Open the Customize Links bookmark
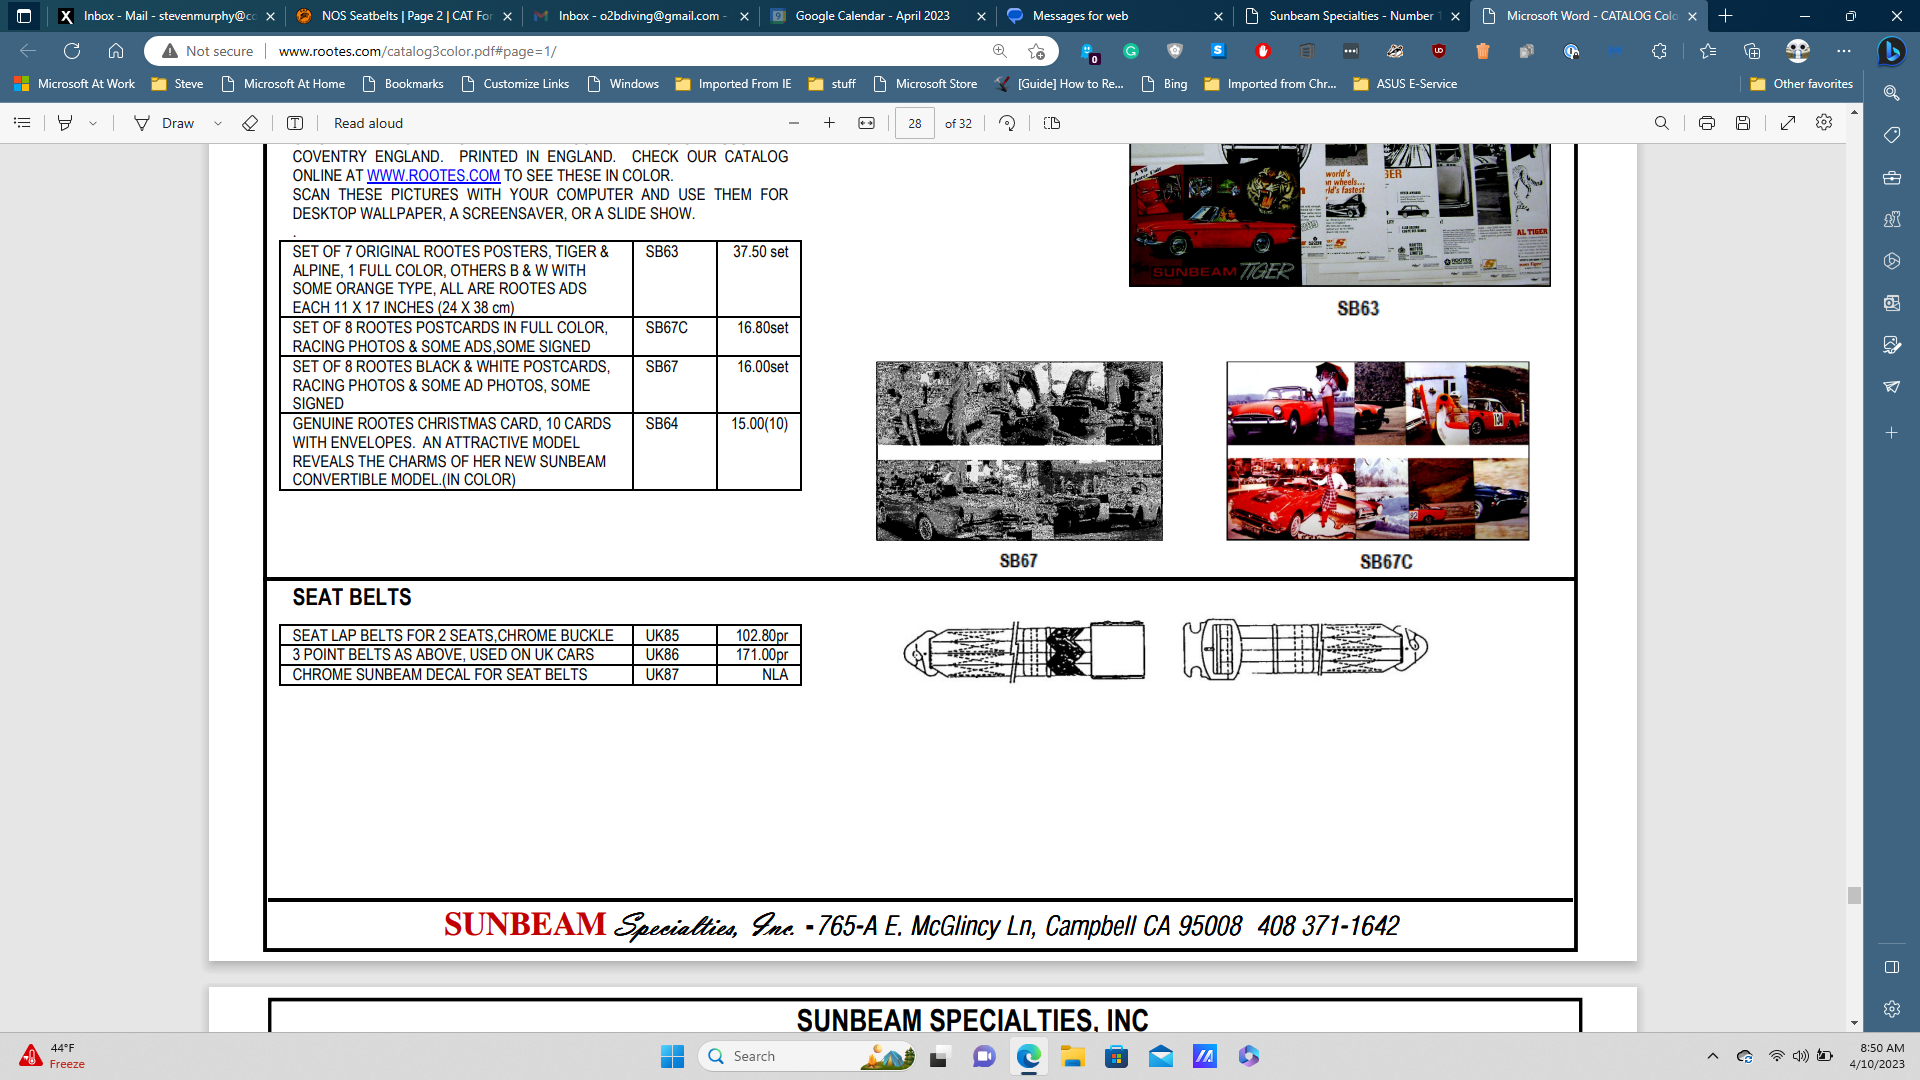 click(x=515, y=84)
